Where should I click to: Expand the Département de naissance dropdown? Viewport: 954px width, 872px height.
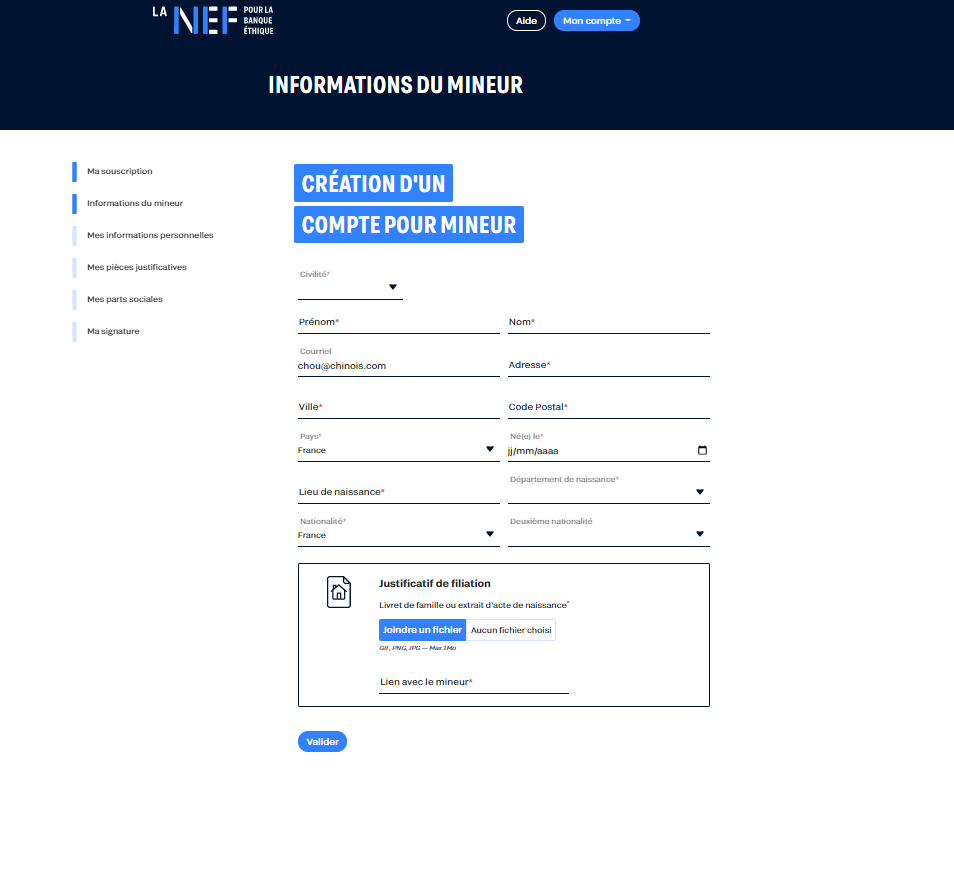coord(608,492)
